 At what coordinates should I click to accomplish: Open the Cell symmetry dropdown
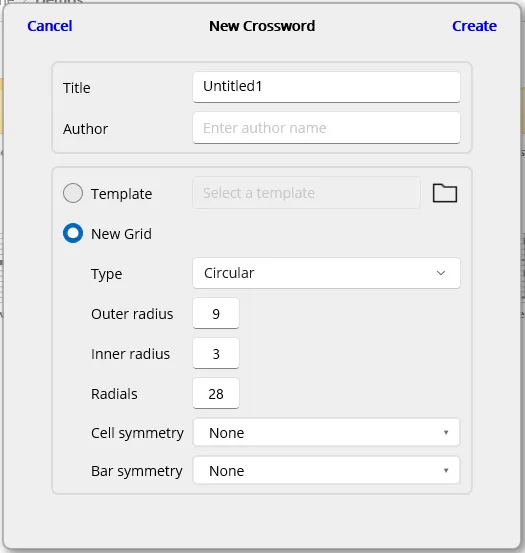coord(326,432)
